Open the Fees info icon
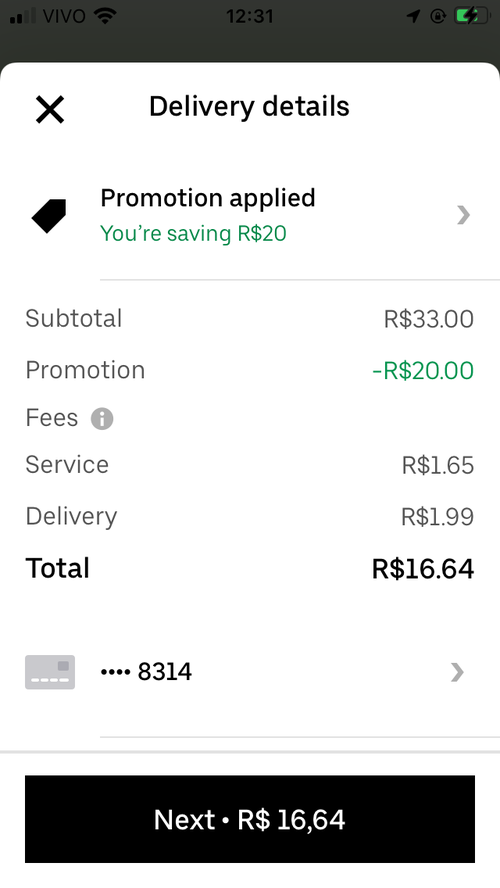This screenshot has width=500, height=888. tap(102, 419)
